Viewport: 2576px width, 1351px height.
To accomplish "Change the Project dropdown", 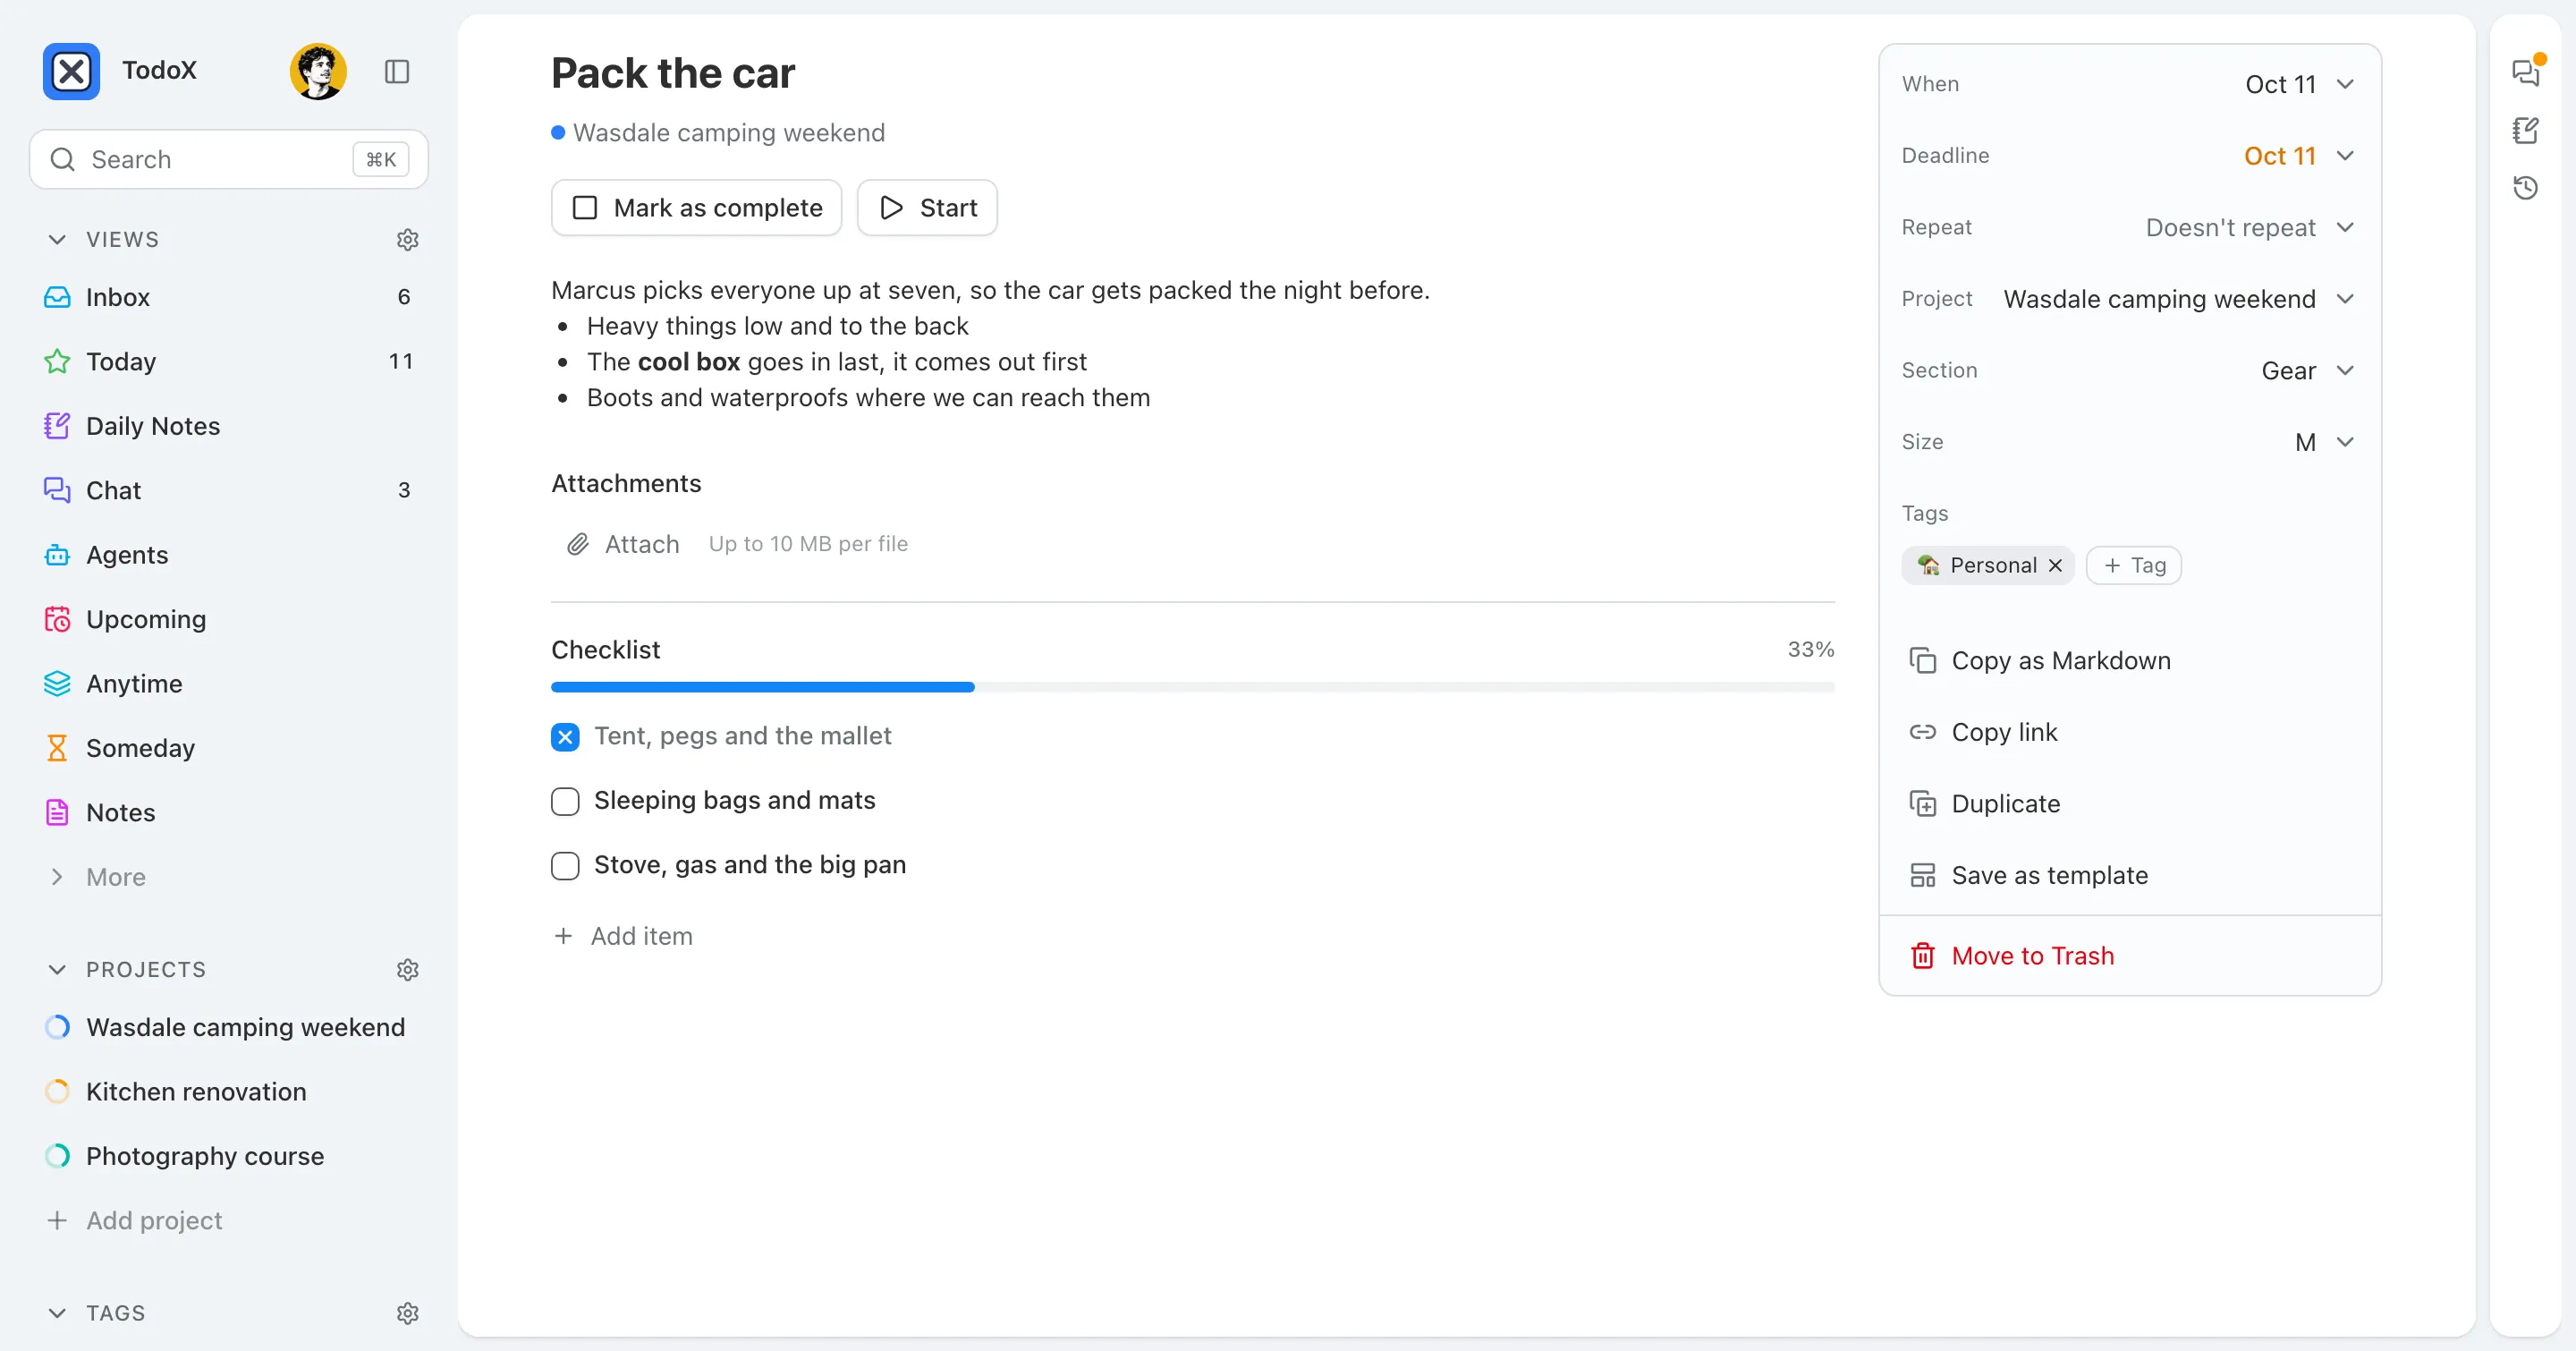I will tap(2179, 299).
